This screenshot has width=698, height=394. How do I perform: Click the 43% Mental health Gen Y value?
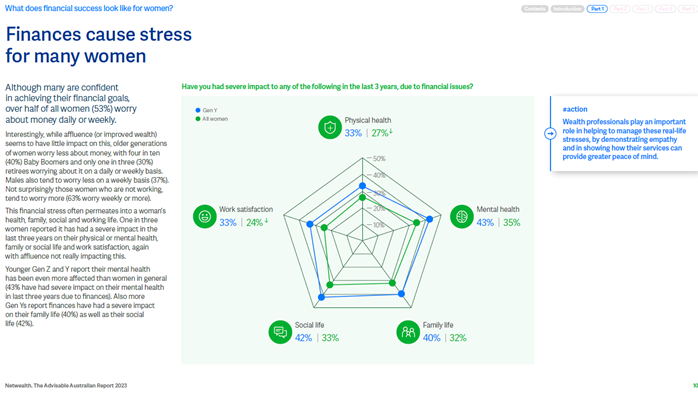pyautogui.click(x=485, y=223)
